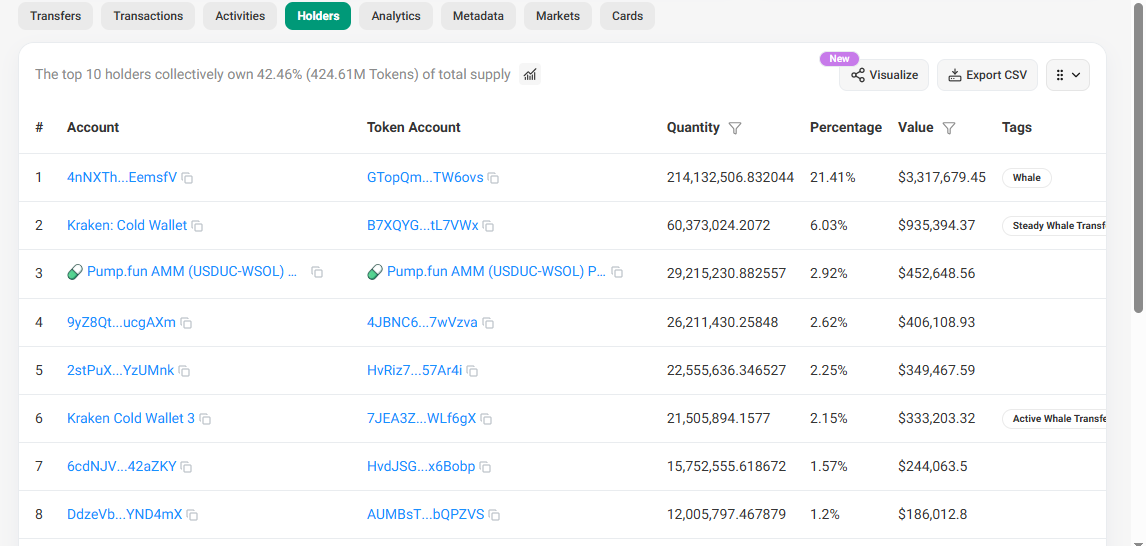Image resolution: width=1146 pixels, height=546 pixels.
Task: Click the Visualize button
Action: click(x=884, y=75)
